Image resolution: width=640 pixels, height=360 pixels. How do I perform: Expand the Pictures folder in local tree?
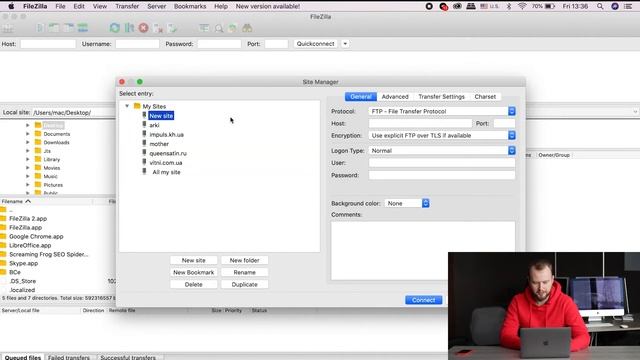click(27, 185)
